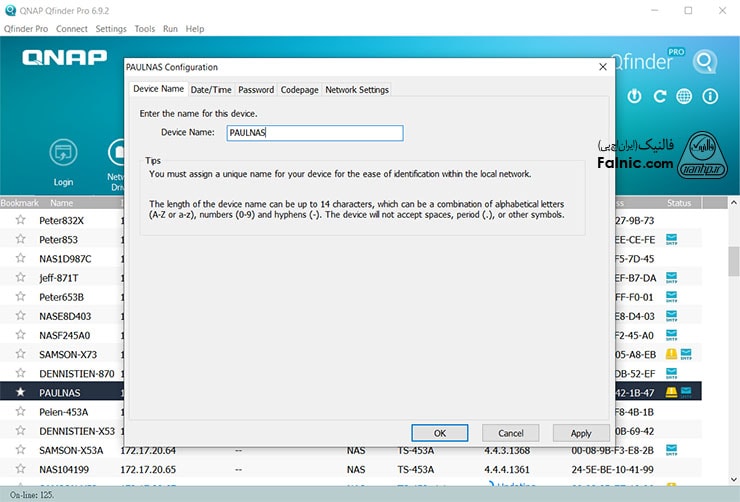Click the info icon in header
740x502 pixels.
coord(710,97)
